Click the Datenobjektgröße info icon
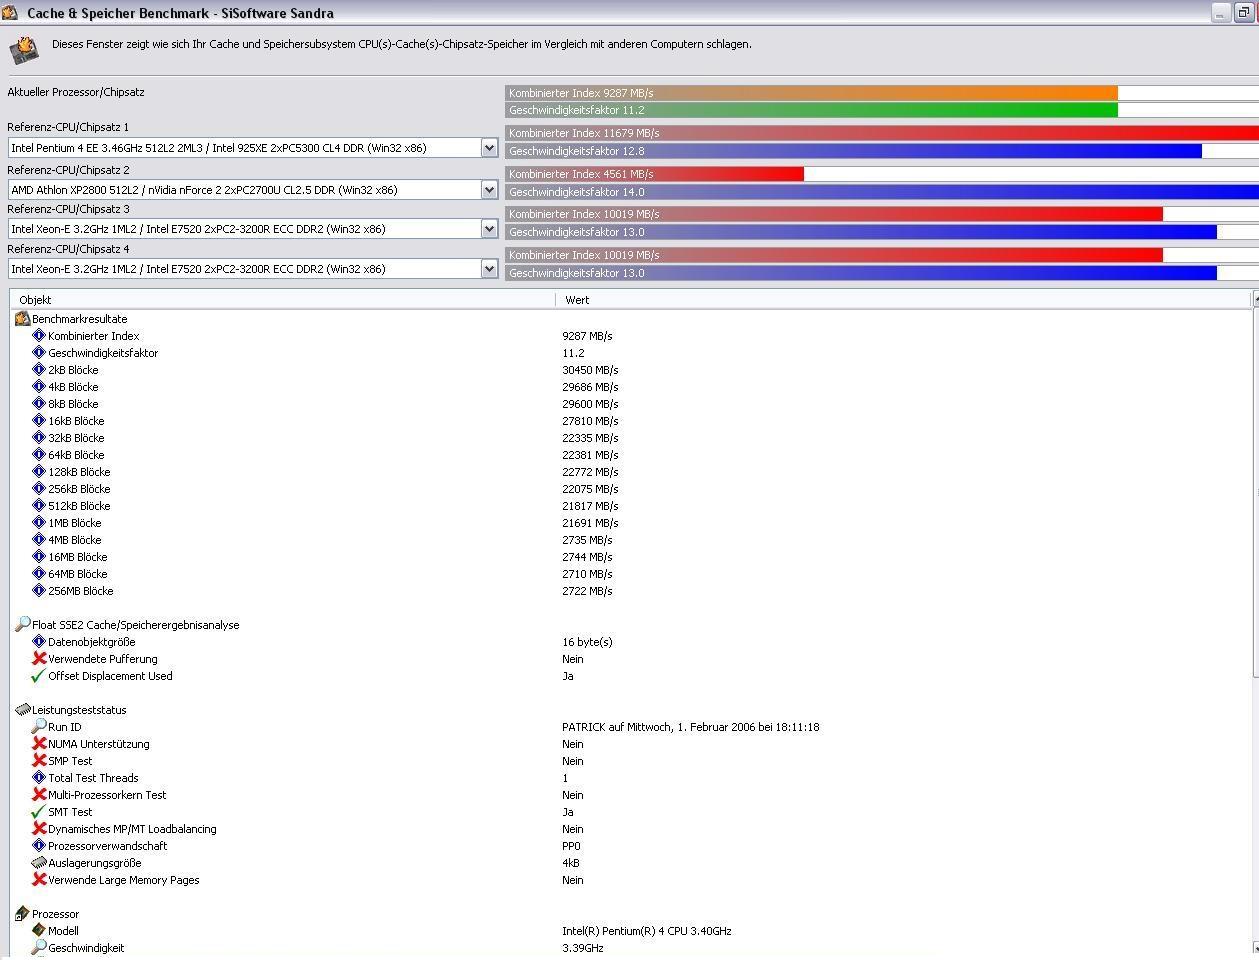The width and height of the screenshot is (1259, 960). point(39,642)
